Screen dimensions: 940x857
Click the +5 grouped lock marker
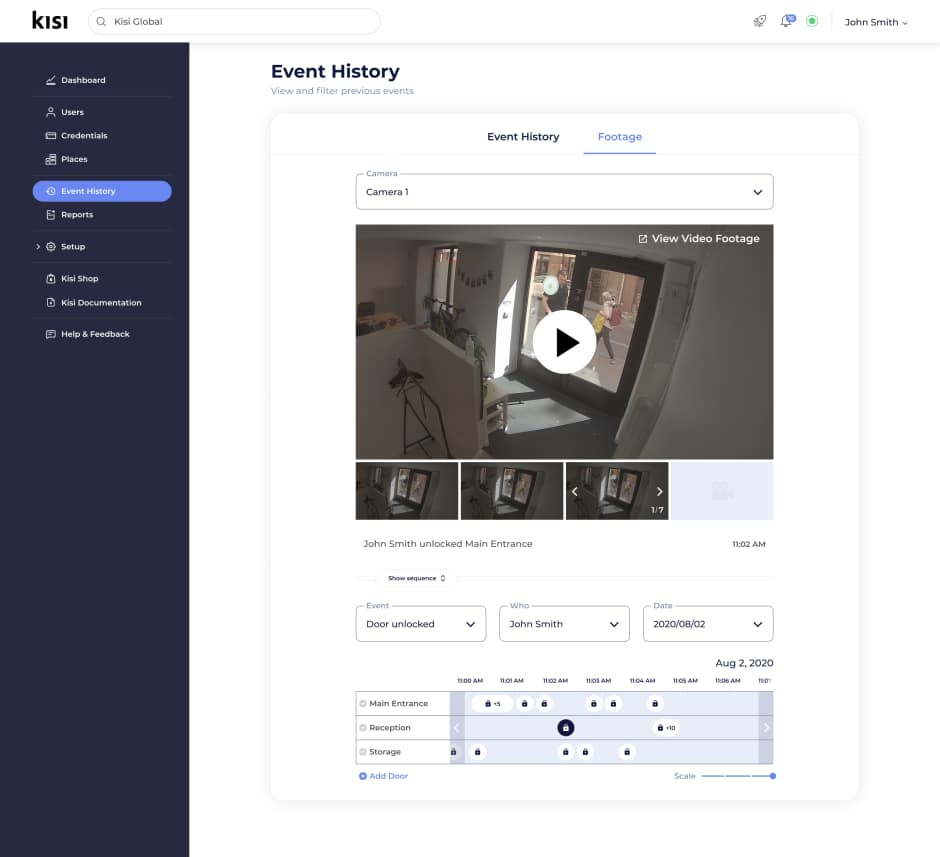click(x=492, y=704)
